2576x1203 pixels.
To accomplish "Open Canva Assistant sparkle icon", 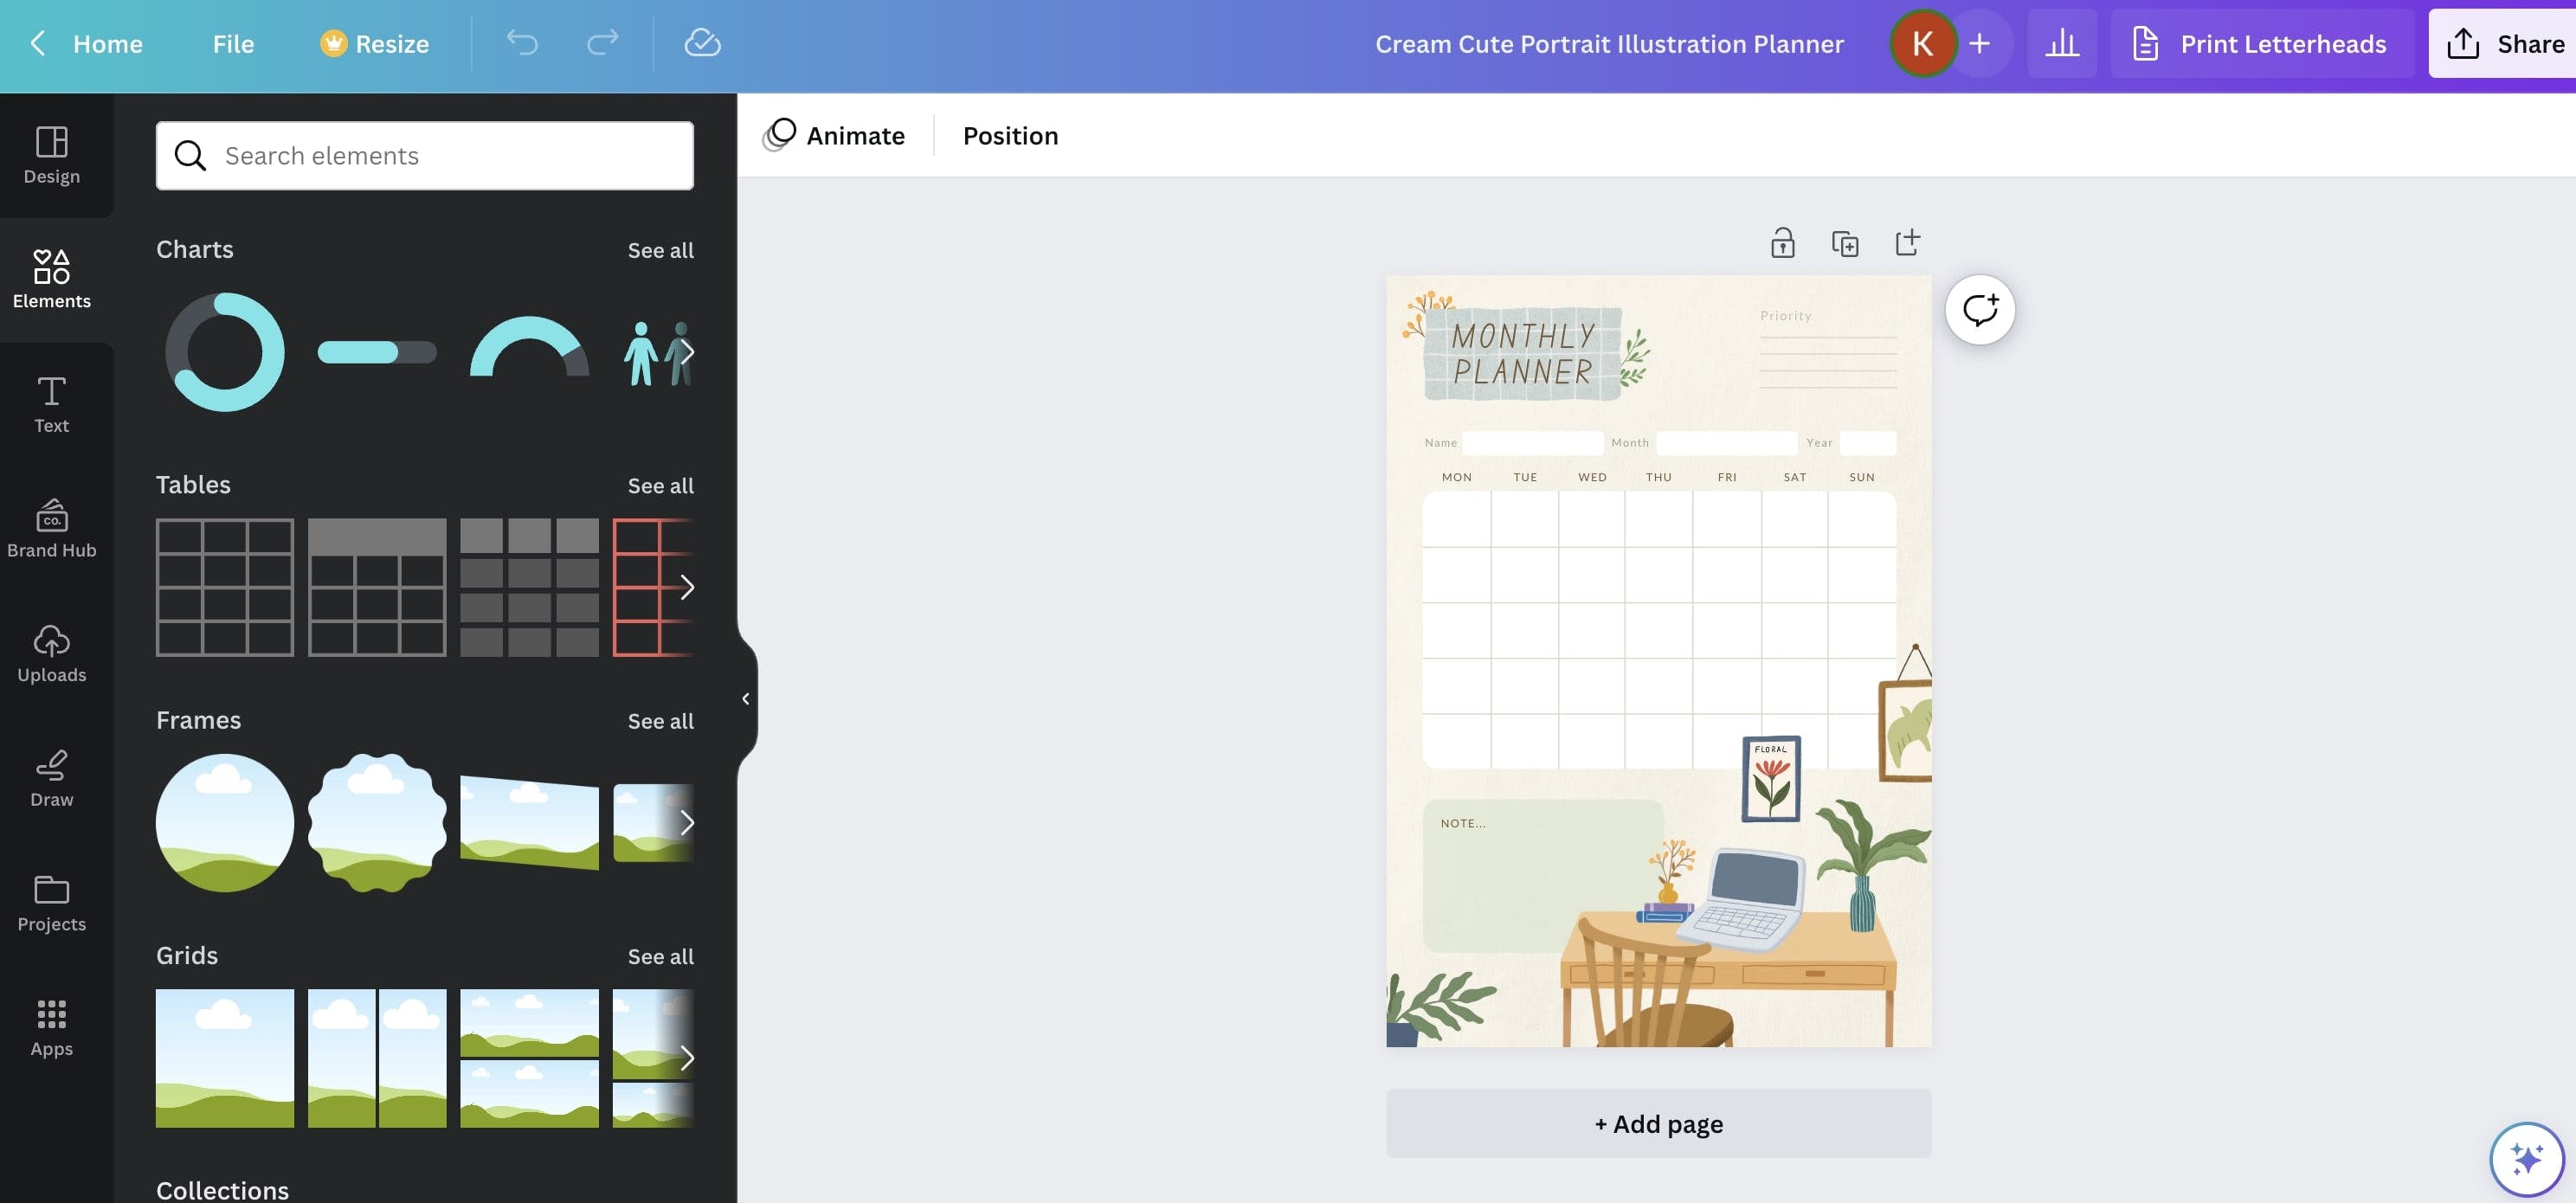I will (x=2529, y=1159).
